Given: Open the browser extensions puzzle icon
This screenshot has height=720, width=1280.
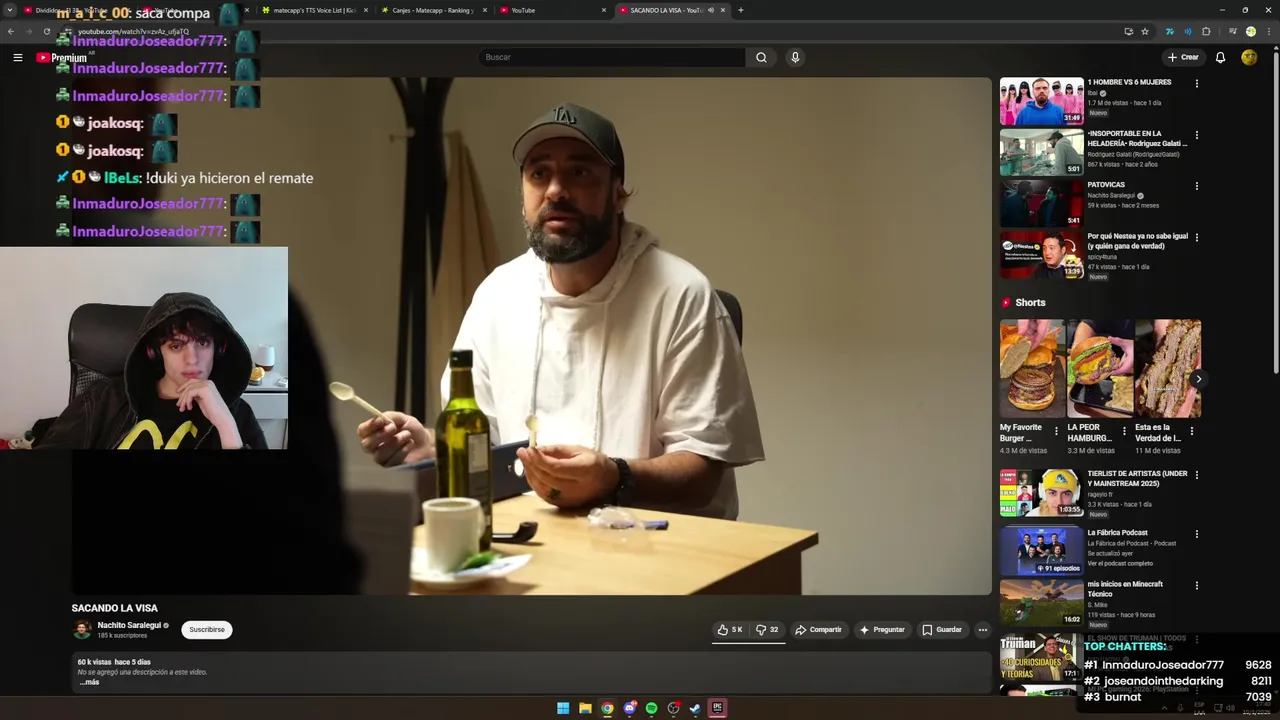Looking at the screenshot, I should pyautogui.click(x=1206, y=31).
